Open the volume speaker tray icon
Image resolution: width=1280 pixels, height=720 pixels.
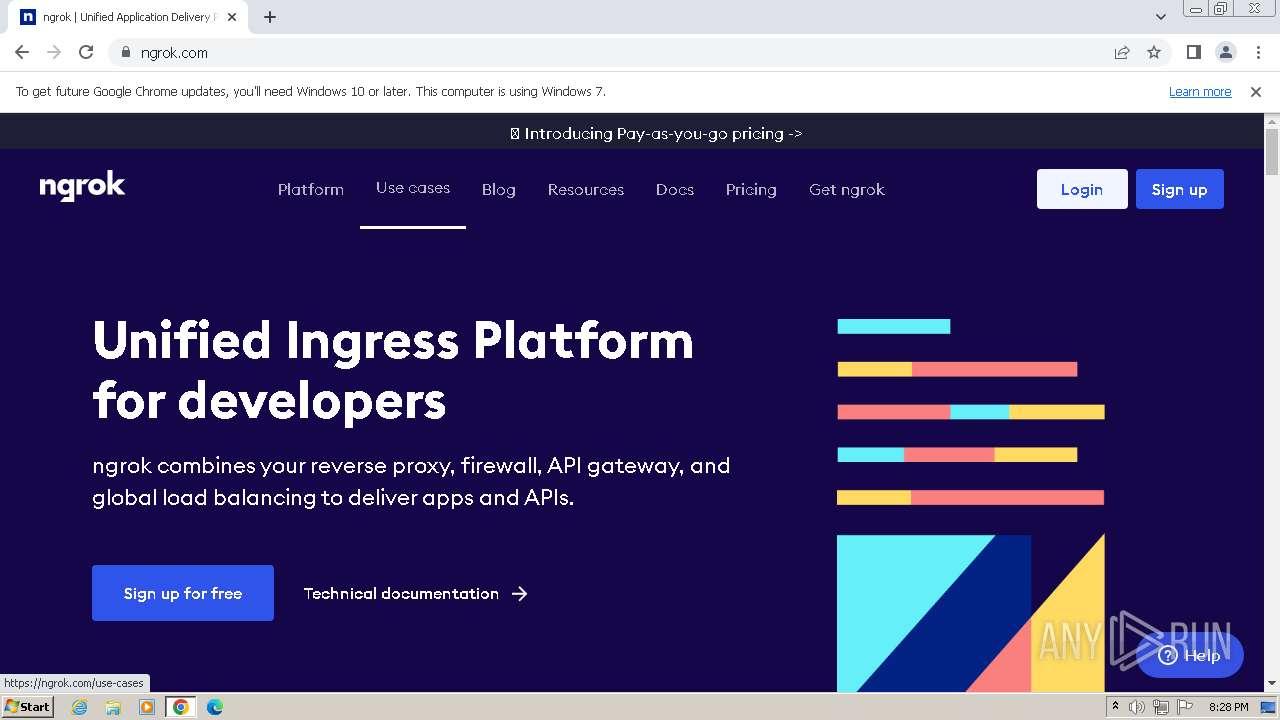coord(1137,707)
